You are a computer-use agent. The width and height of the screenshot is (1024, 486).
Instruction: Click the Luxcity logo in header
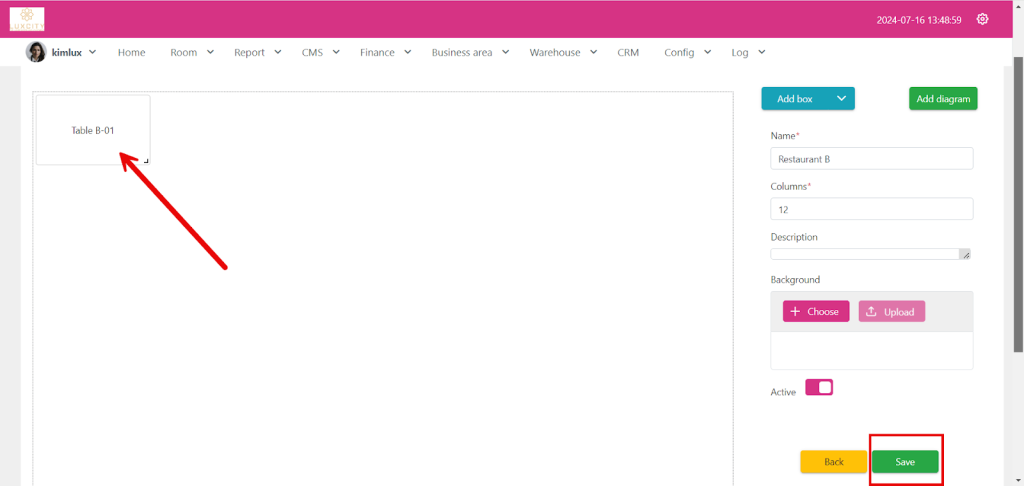(27, 19)
